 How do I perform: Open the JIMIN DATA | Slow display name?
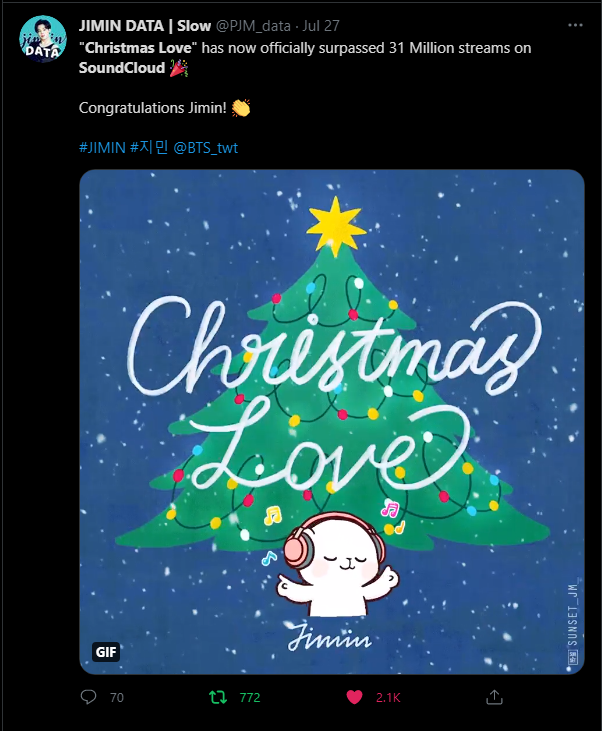pyautogui.click(x=145, y=26)
